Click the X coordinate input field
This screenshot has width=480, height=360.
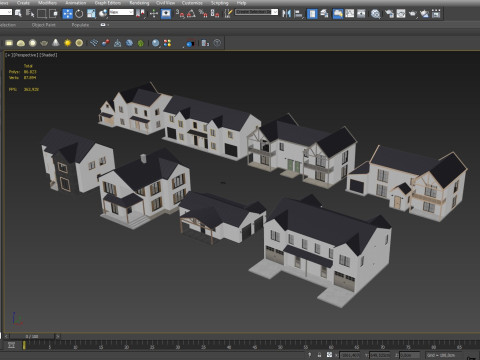pos(350,355)
